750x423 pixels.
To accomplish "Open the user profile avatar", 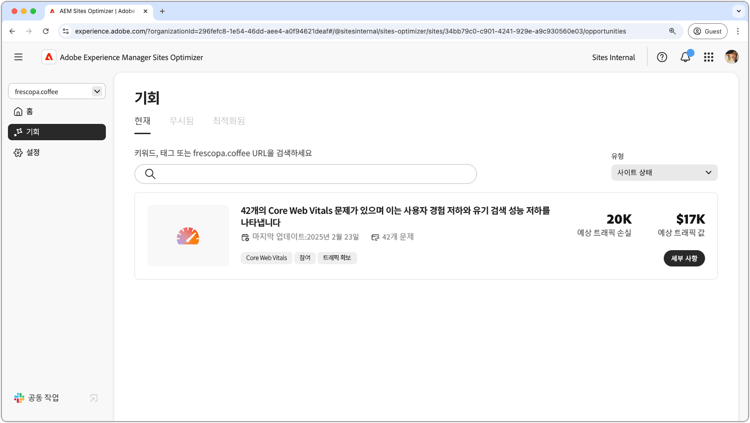I will point(731,57).
